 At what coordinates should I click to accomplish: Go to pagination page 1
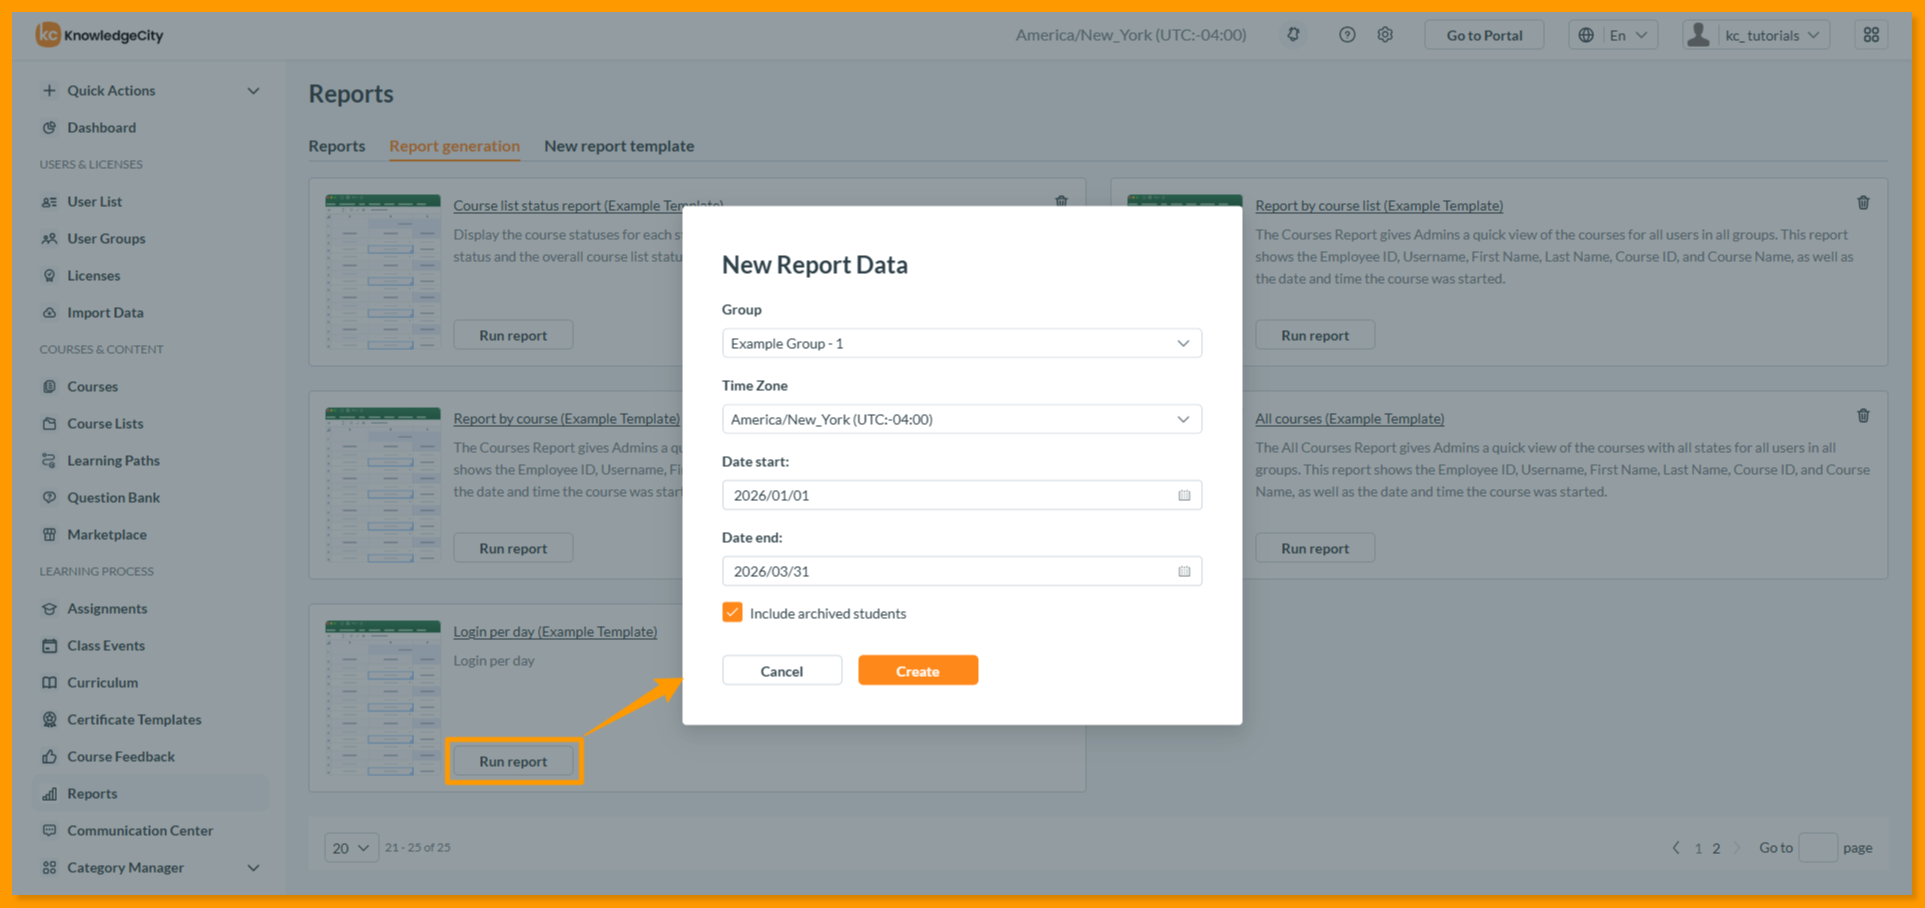click(x=1698, y=848)
